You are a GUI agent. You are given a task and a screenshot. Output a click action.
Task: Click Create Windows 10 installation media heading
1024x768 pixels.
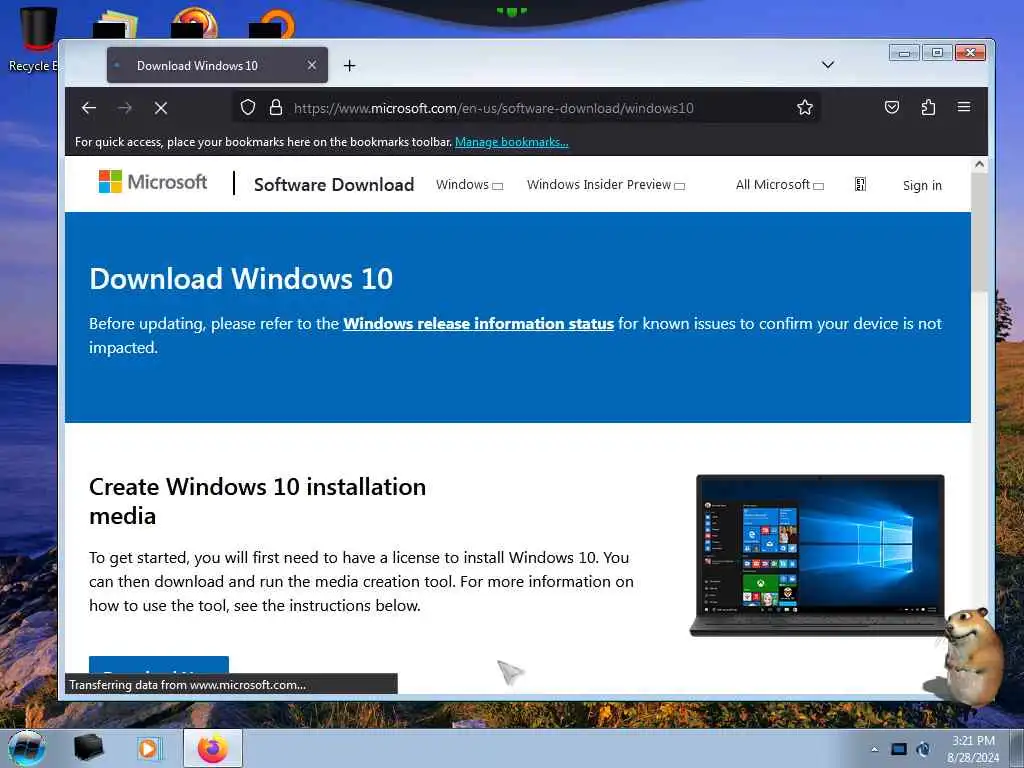(257, 501)
